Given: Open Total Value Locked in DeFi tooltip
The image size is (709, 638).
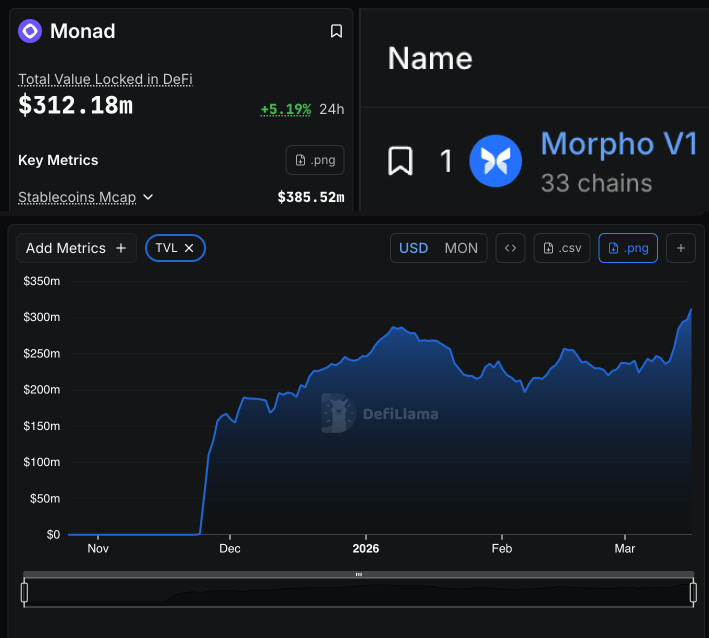Looking at the screenshot, I should click(105, 79).
